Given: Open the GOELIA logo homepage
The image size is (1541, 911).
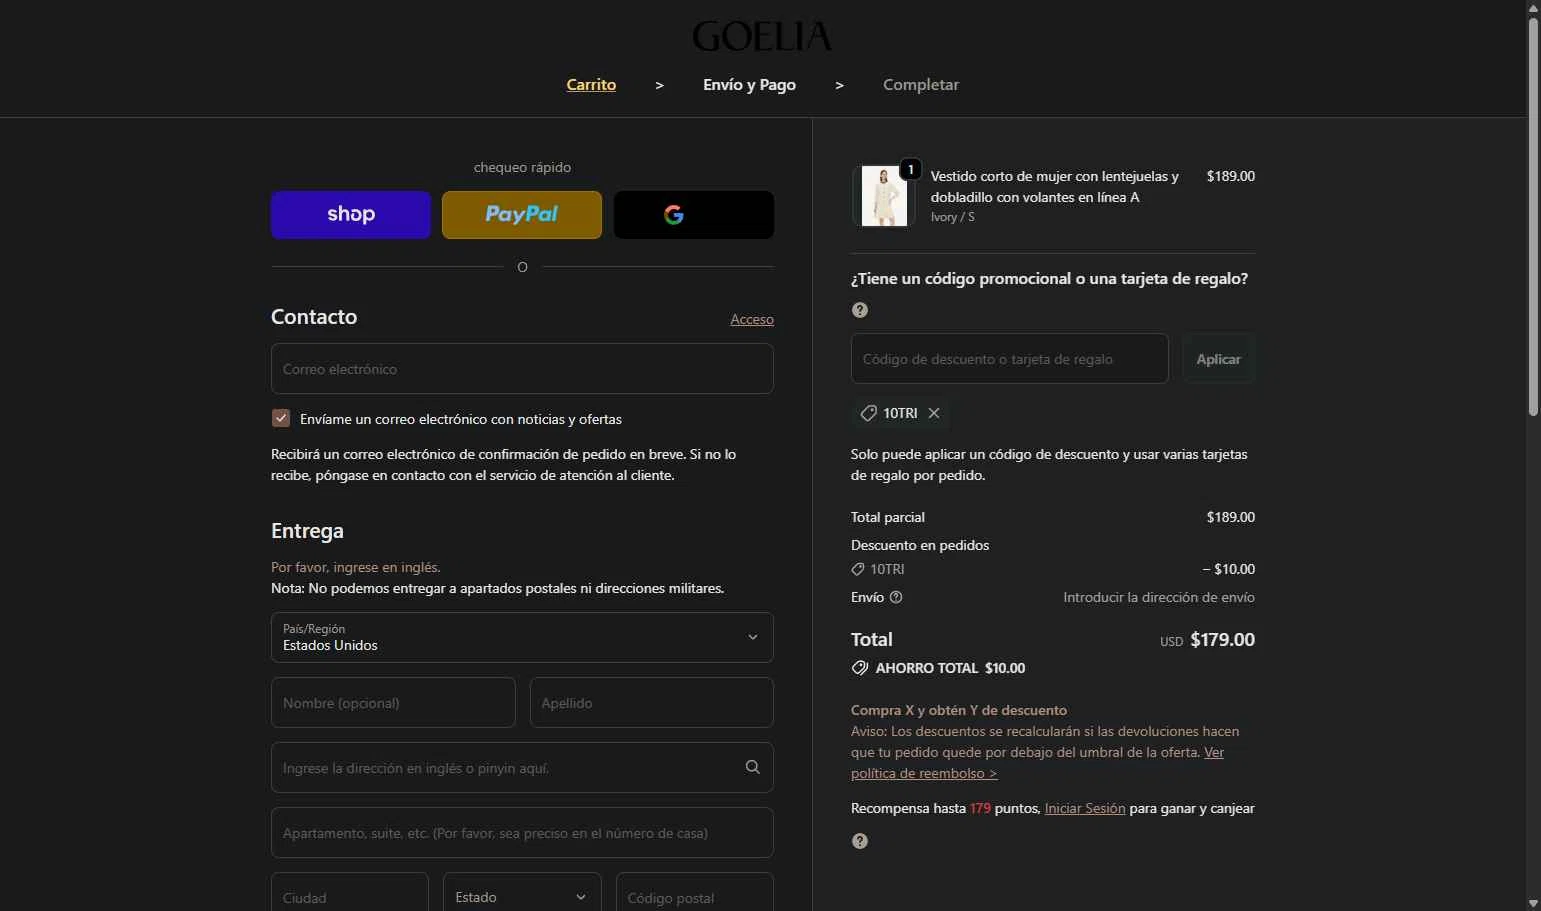Looking at the screenshot, I should (x=762, y=37).
